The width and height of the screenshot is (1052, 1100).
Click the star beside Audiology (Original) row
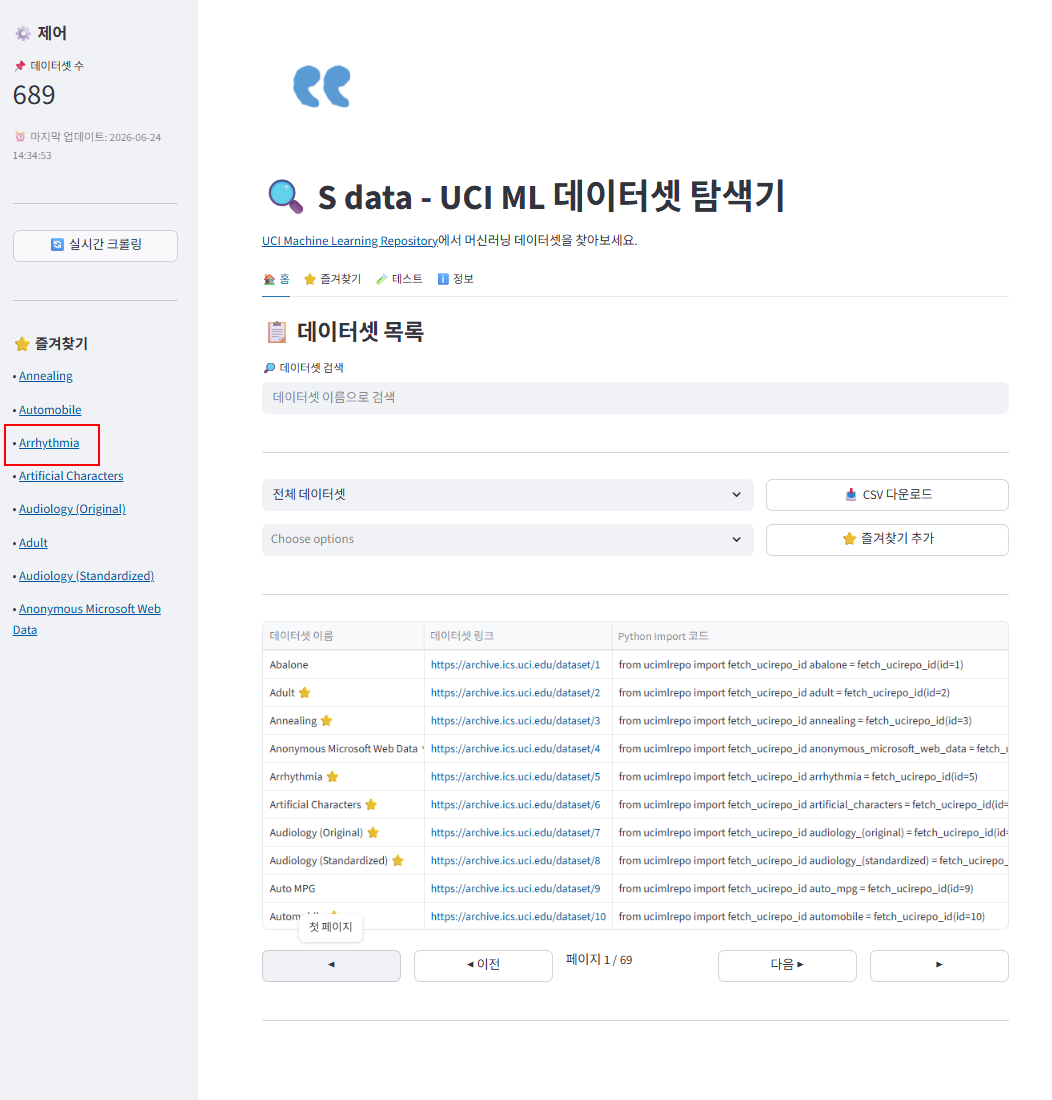[x=373, y=833]
